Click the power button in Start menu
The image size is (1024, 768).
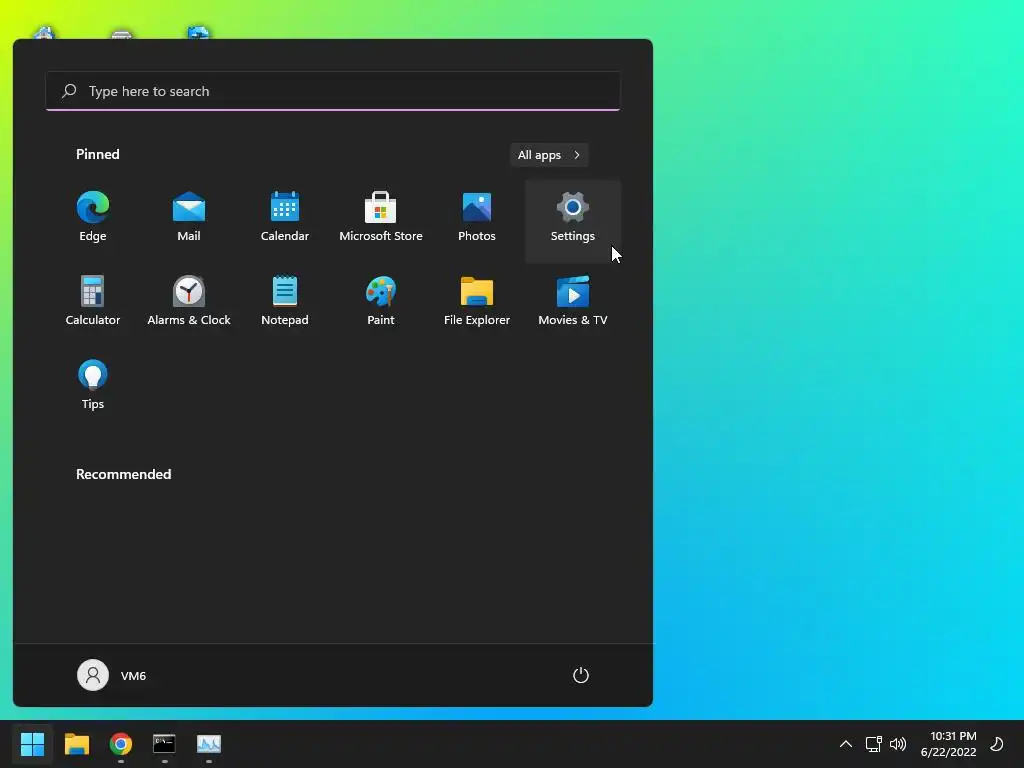(x=581, y=675)
